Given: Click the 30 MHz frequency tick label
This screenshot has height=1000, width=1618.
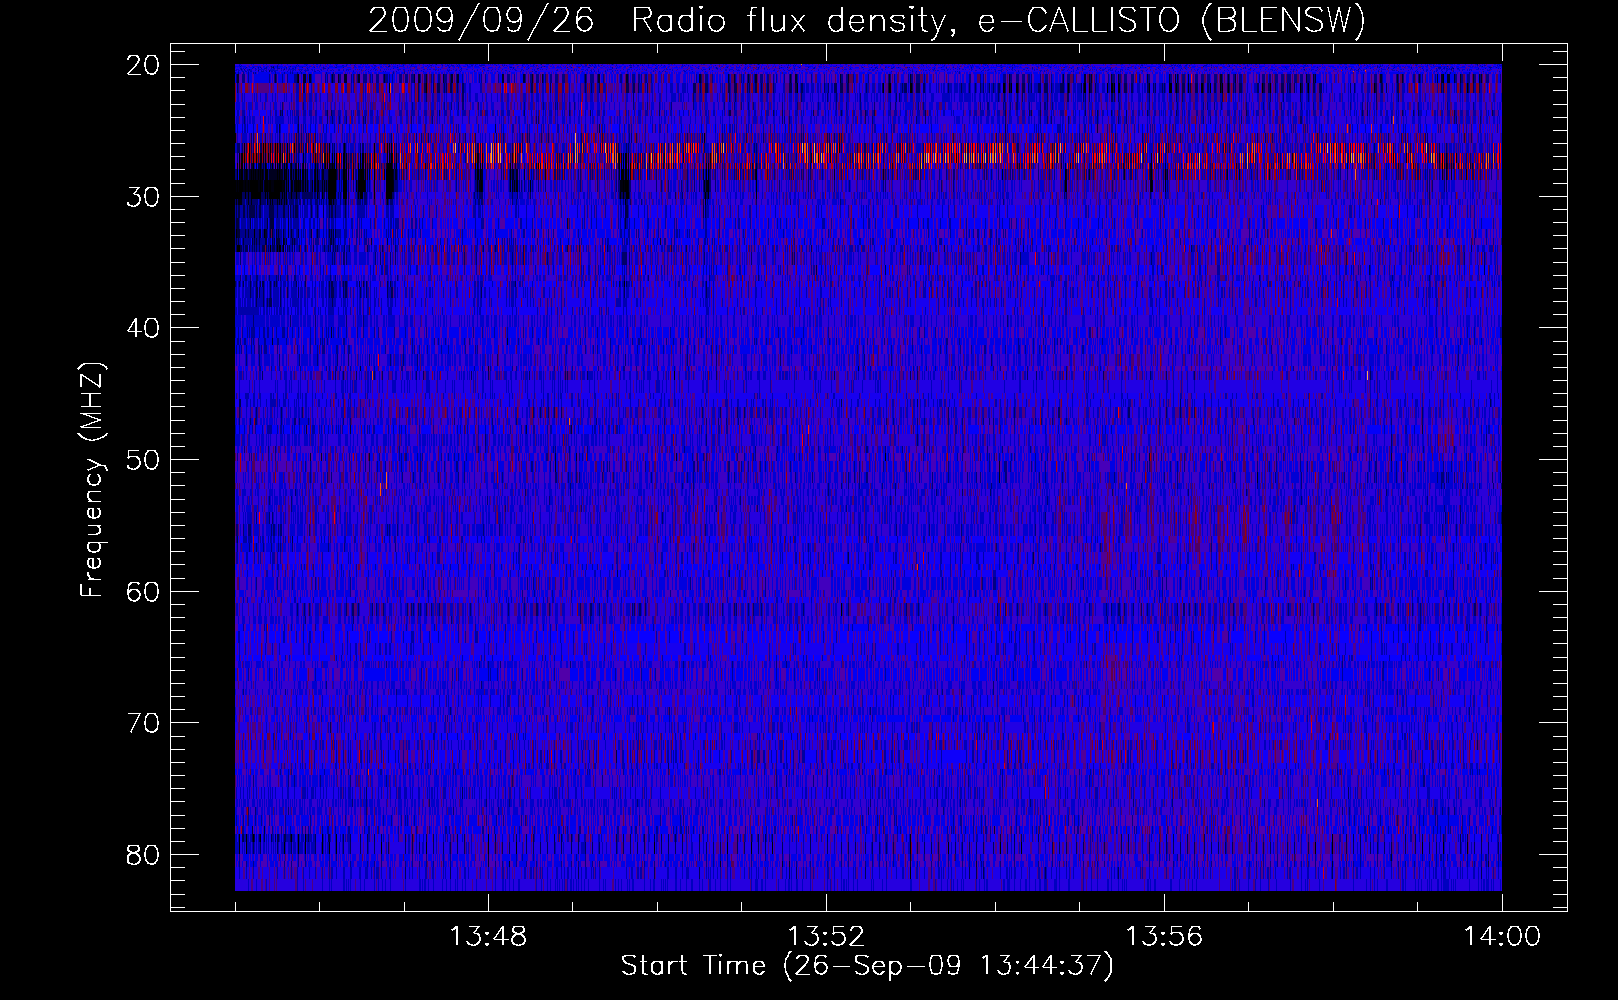Looking at the screenshot, I should click(144, 196).
